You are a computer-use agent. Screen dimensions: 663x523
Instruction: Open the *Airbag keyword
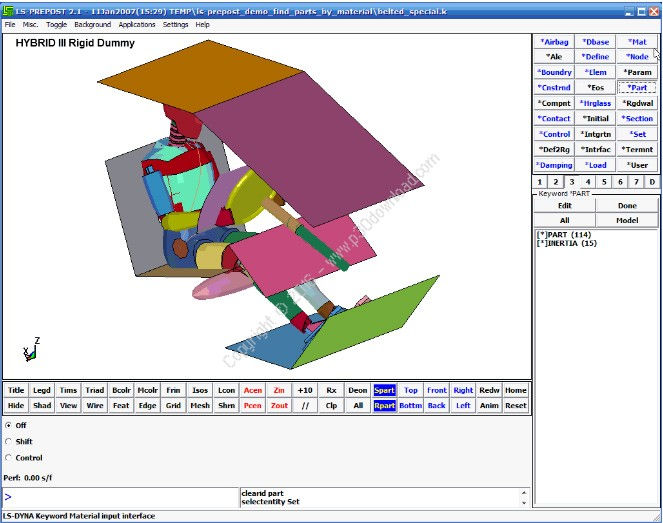[x=554, y=42]
